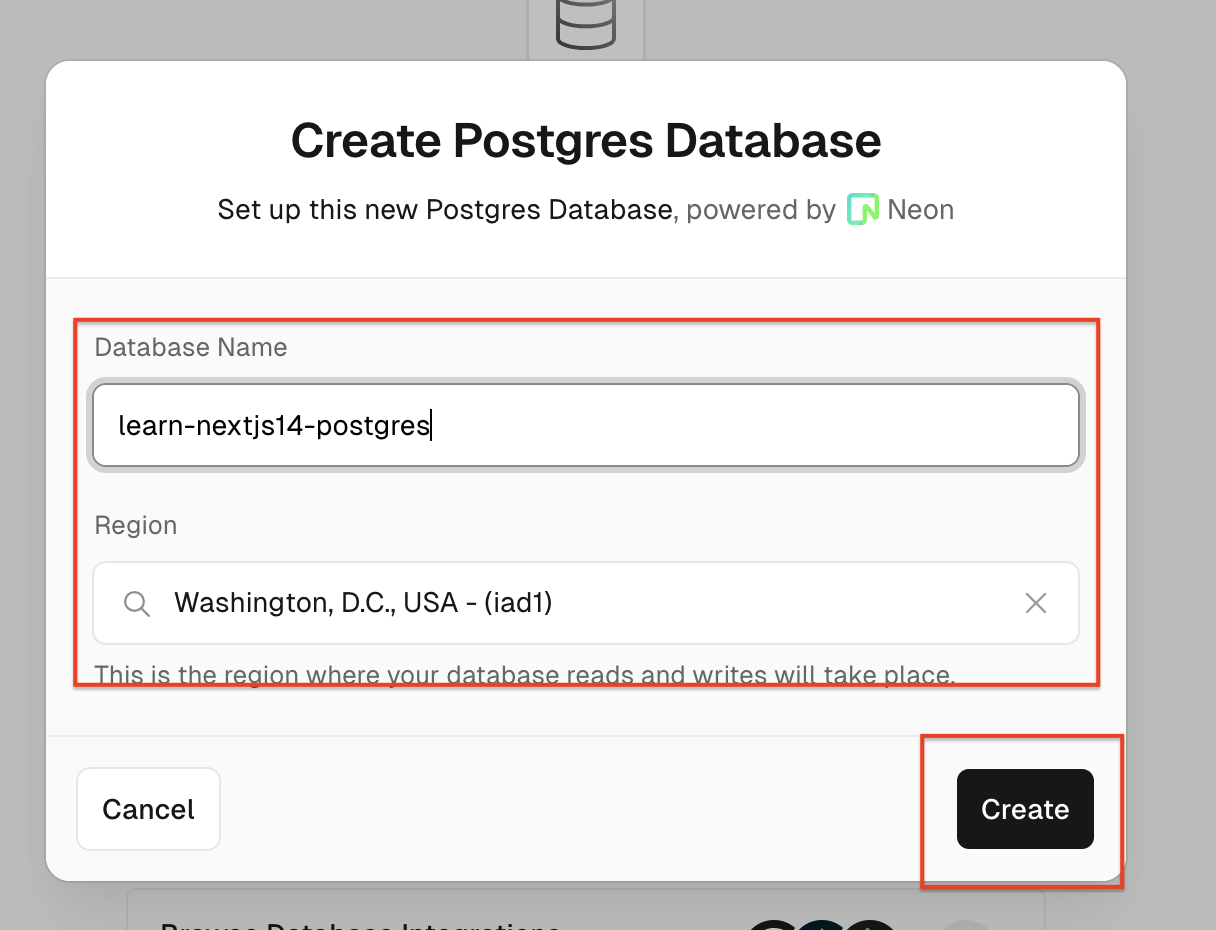Click the "Database Name" field label

tap(191, 347)
